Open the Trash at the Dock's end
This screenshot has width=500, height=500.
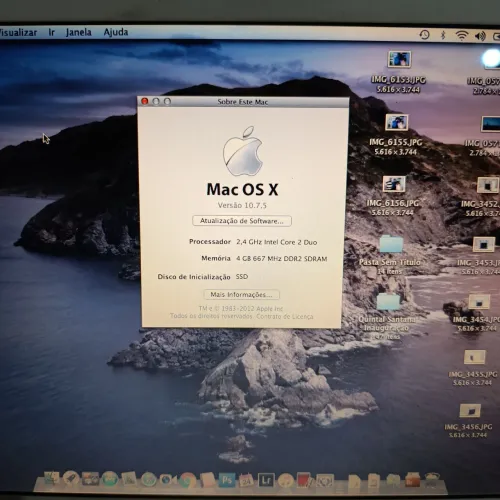tap(432, 480)
